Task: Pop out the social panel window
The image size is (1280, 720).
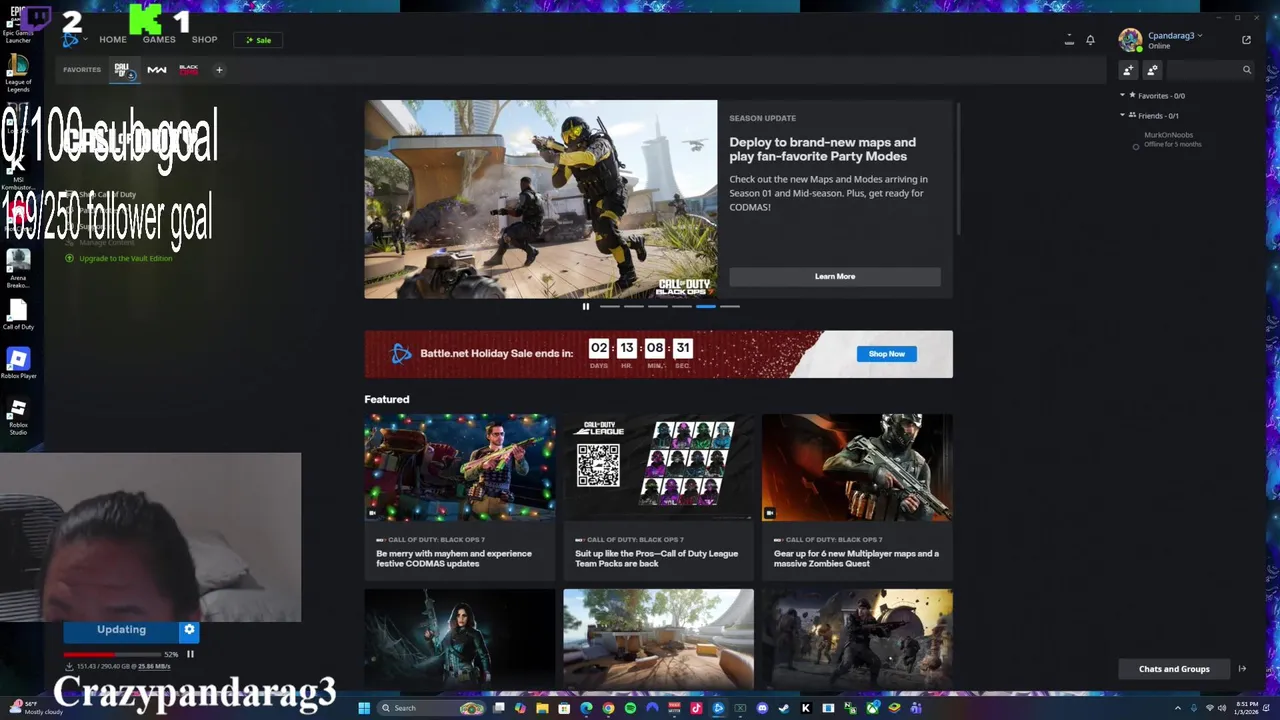Action: tap(1246, 40)
